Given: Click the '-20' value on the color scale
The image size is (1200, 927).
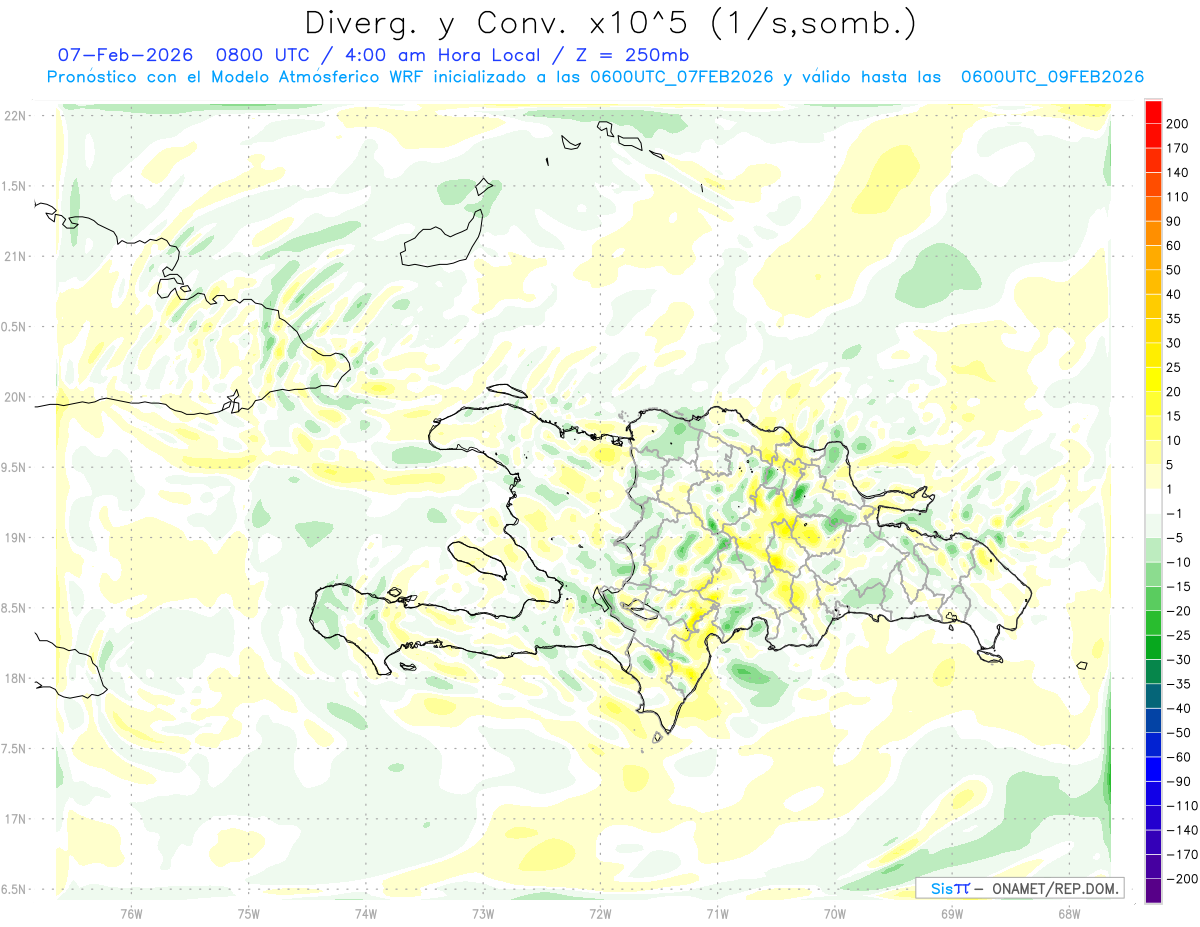Looking at the screenshot, I should coord(1181,611).
